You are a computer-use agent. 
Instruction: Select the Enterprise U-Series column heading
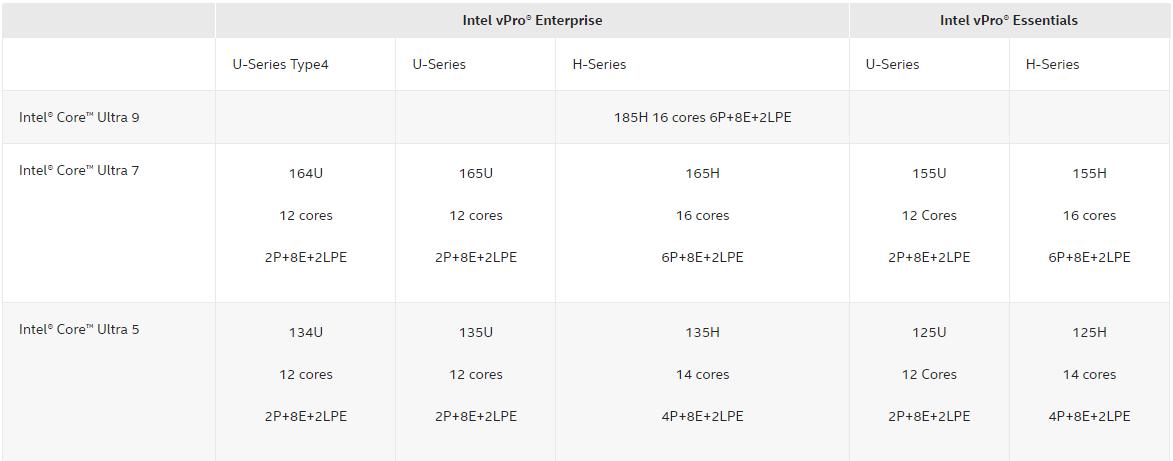[439, 64]
